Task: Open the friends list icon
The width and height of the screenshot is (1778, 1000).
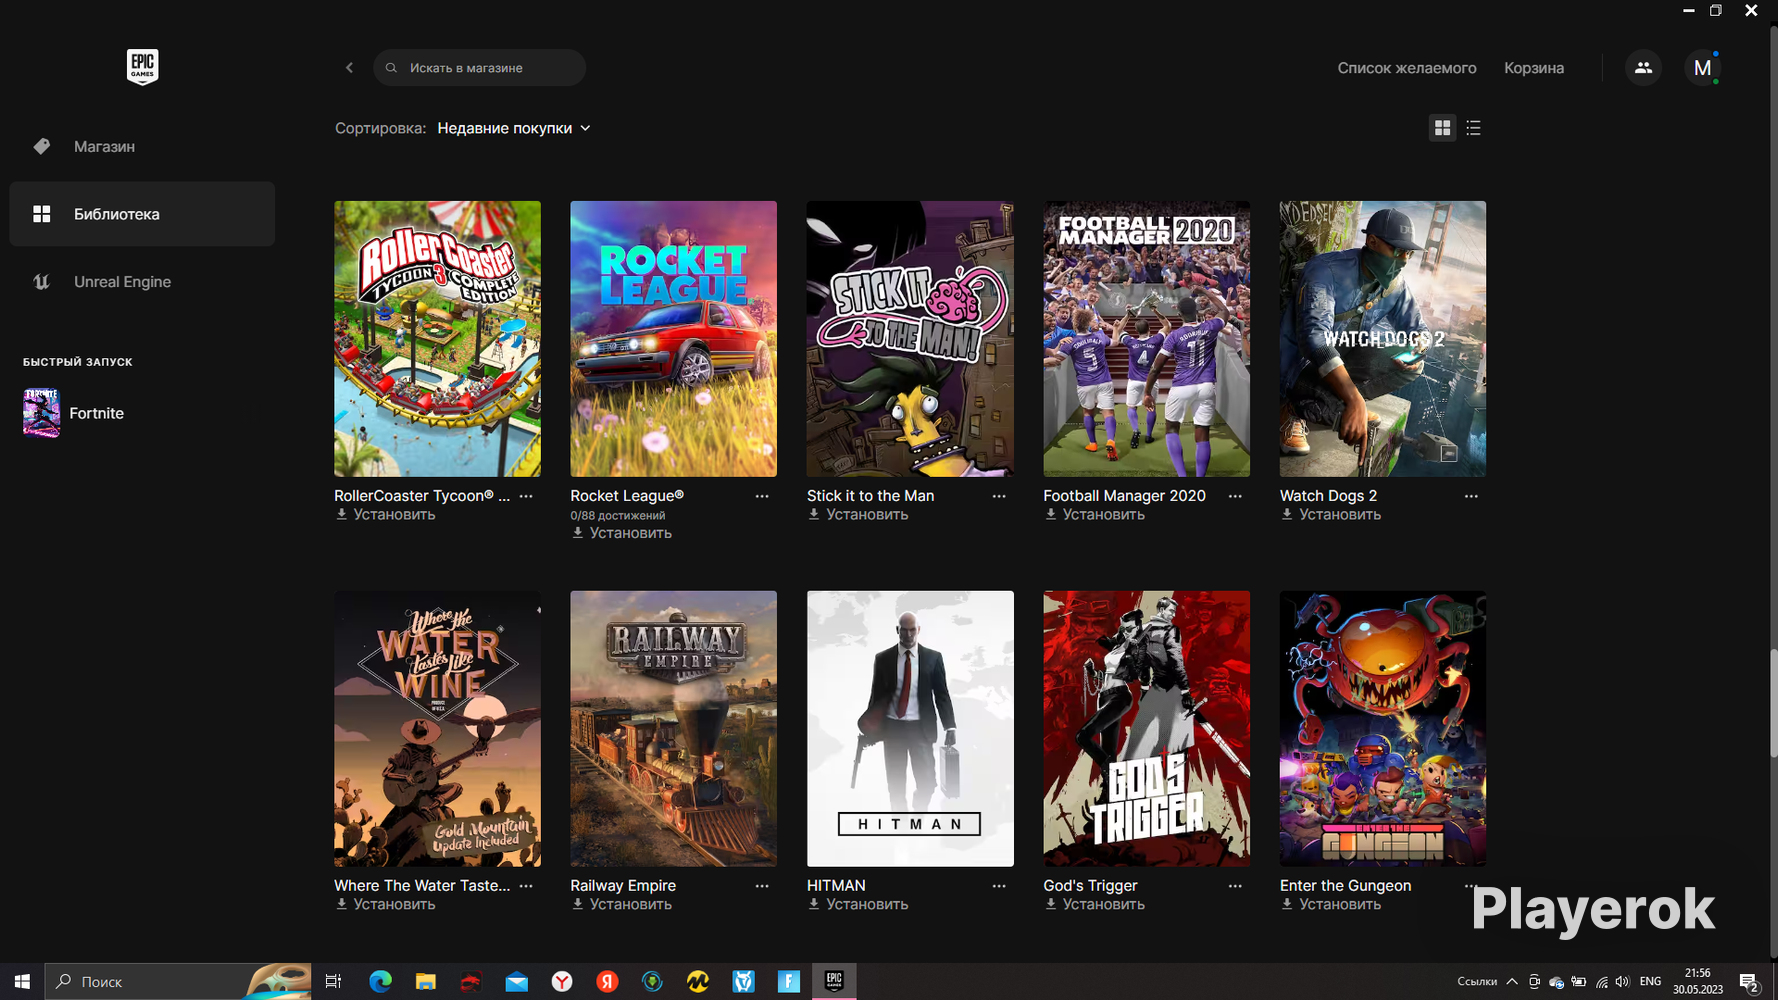Action: pyautogui.click(x=1643, y=68)
